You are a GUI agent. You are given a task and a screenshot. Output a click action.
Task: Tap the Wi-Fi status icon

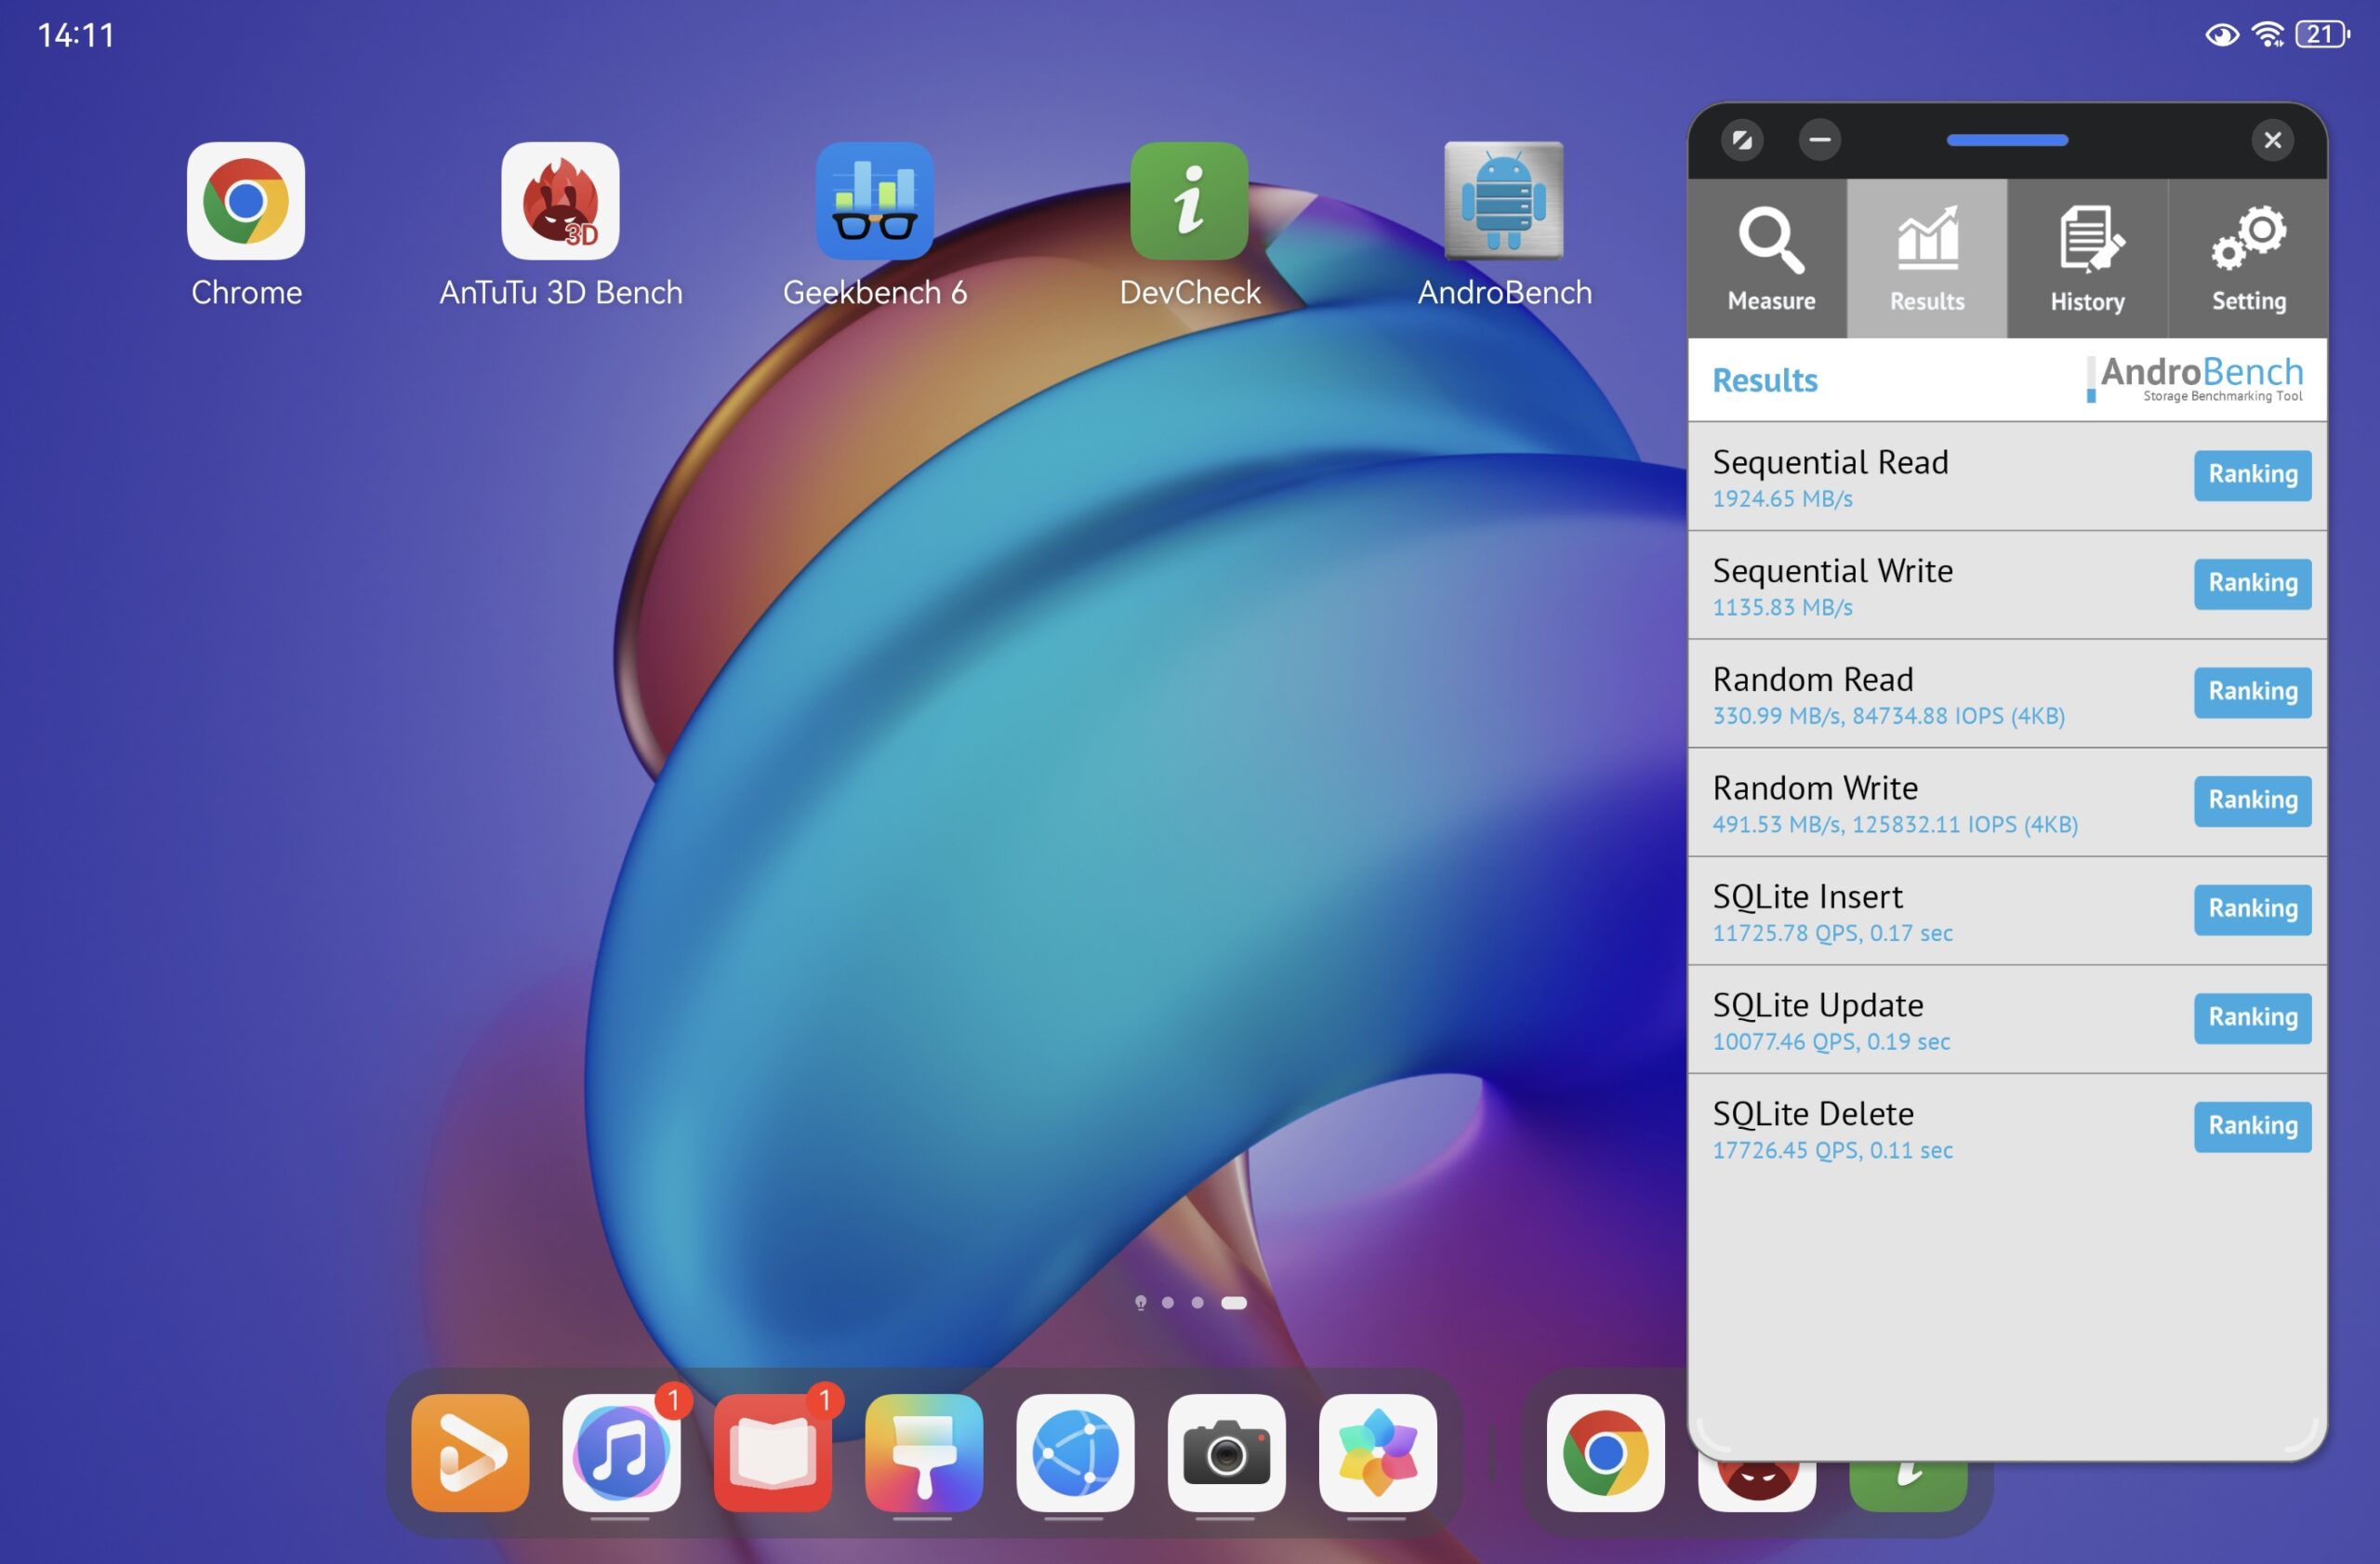2268,35
